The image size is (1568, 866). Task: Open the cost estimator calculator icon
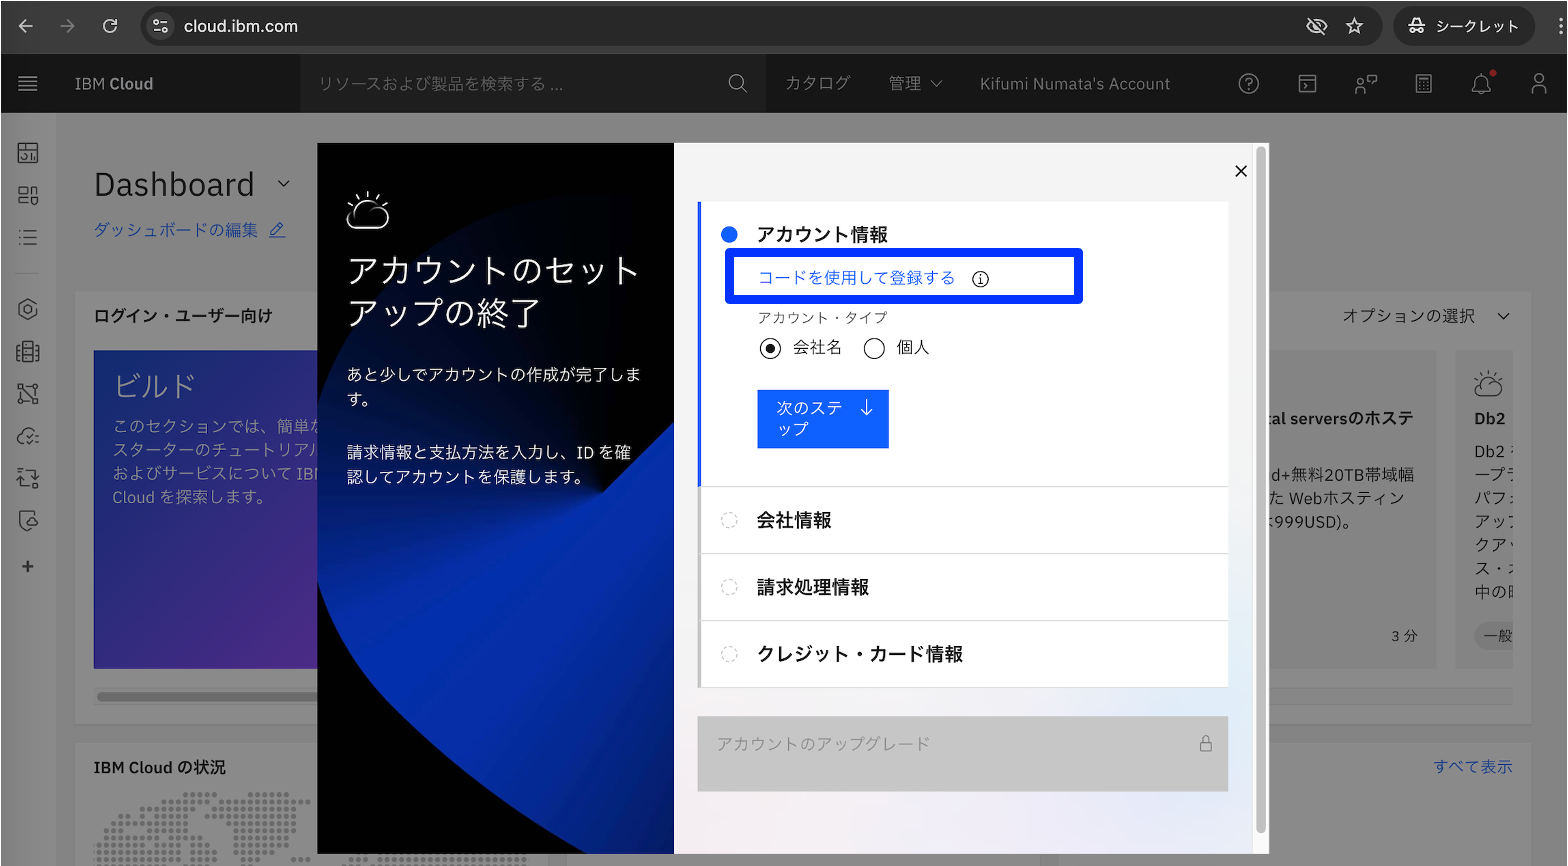(x=1424, y=84)
